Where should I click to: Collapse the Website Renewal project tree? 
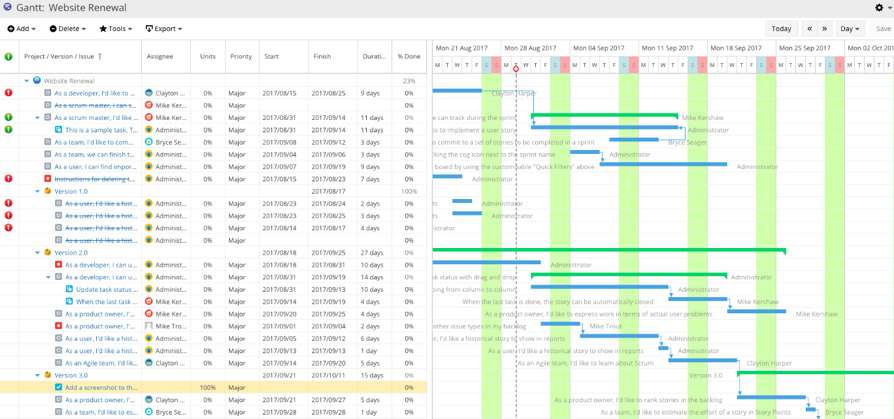[27, 81]
